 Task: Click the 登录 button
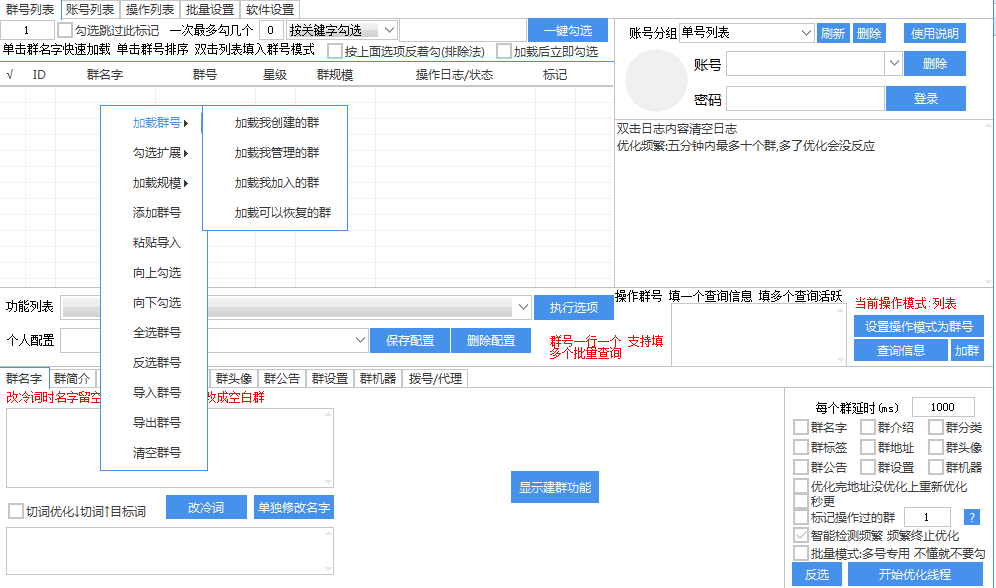[925, 98]
